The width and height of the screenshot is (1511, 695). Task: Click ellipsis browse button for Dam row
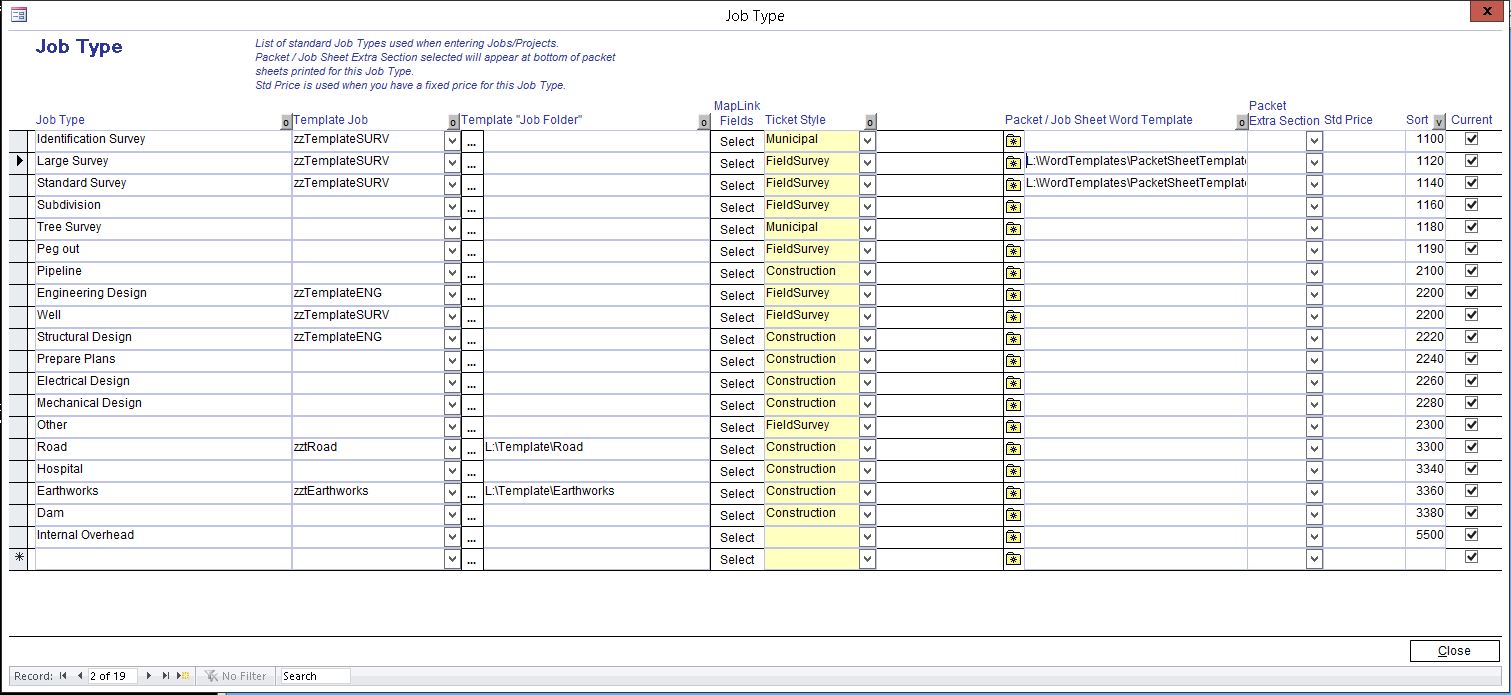click(x=472, y=515)
